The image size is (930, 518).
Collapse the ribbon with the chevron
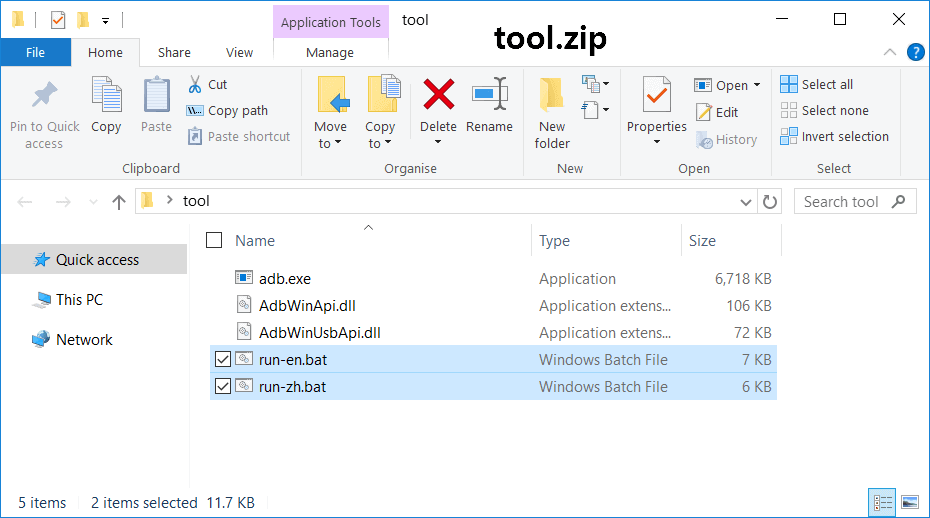890,52
